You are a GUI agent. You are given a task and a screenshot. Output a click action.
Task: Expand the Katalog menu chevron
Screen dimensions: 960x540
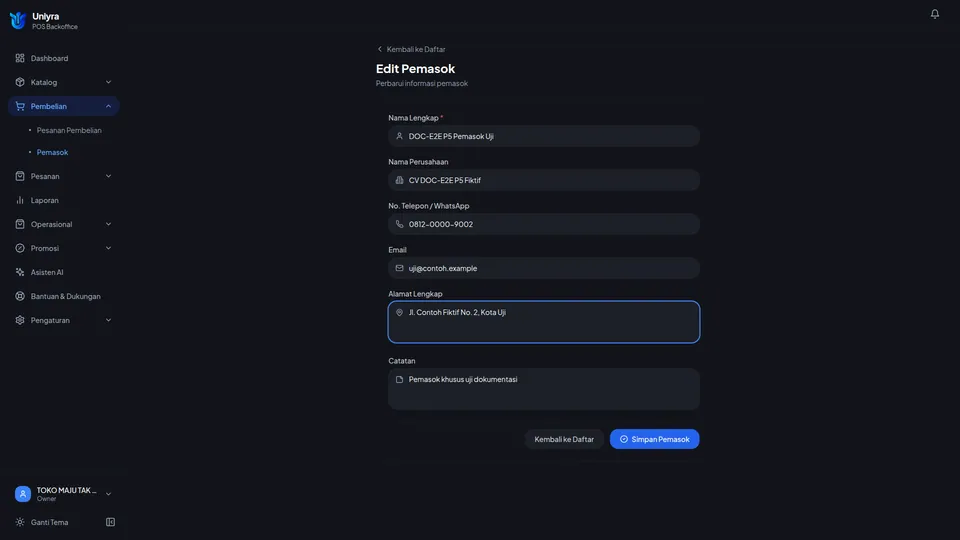pos(108,82)
